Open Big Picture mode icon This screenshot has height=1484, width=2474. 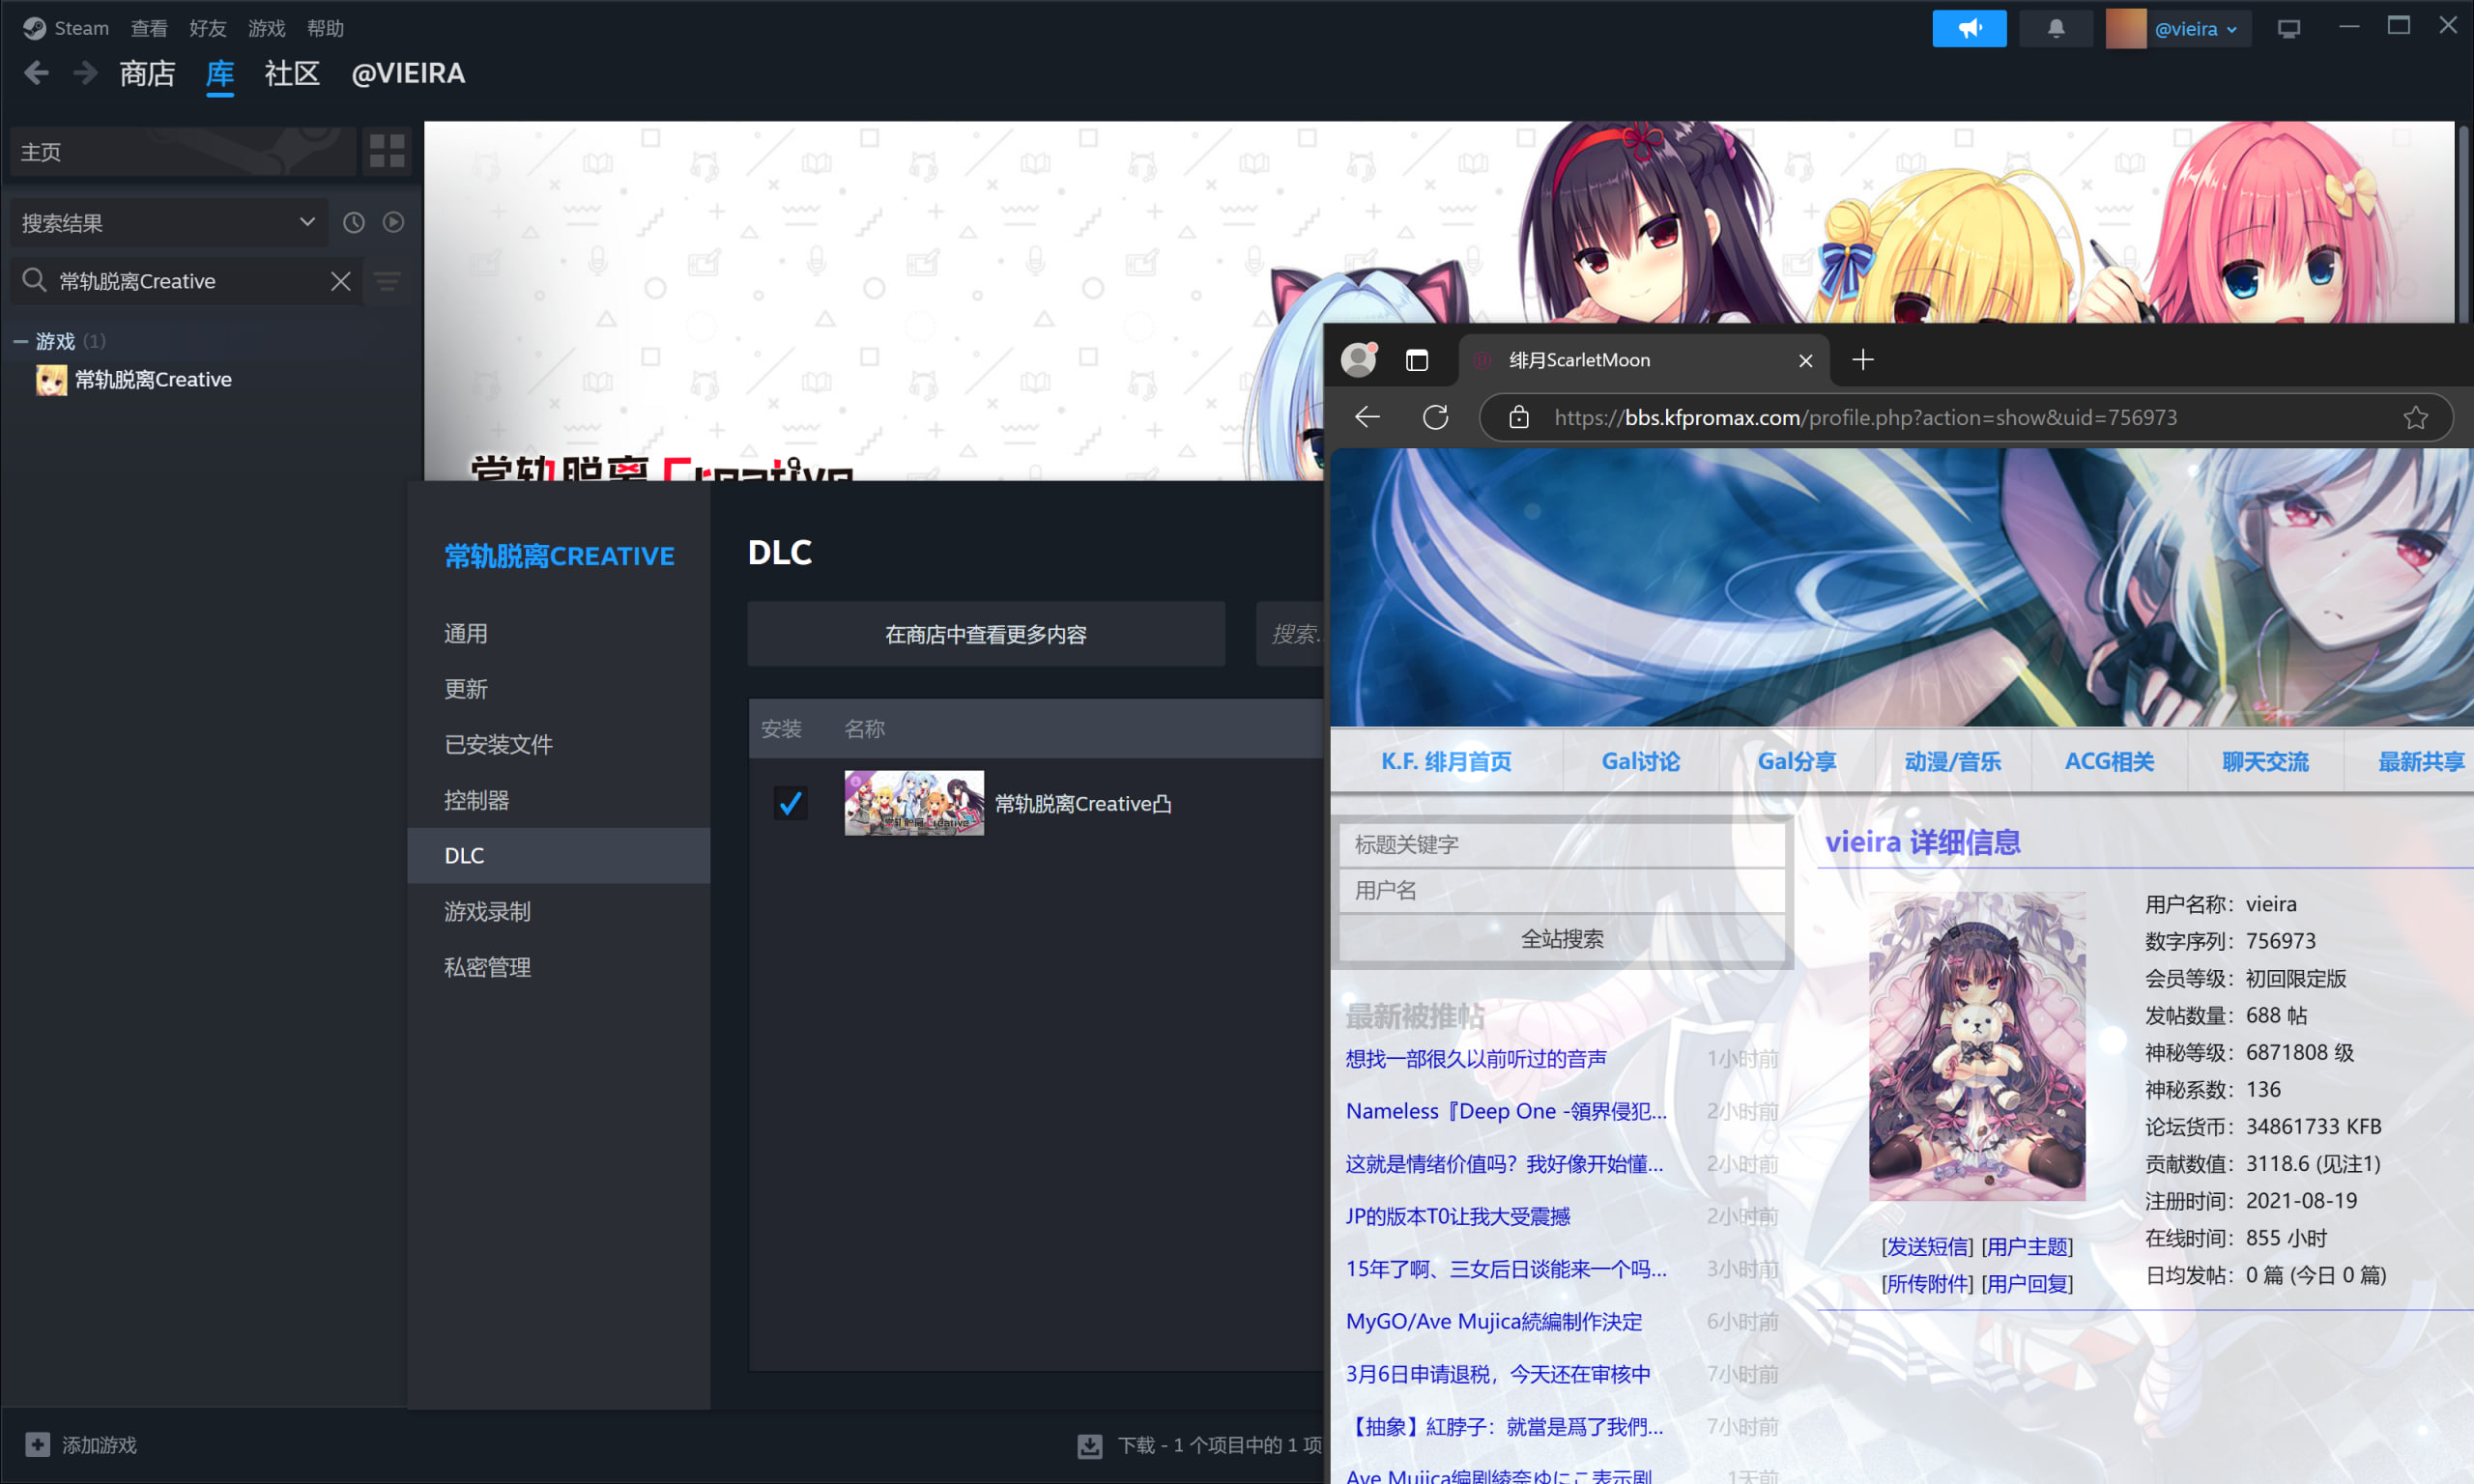(x=2288, y=28)
